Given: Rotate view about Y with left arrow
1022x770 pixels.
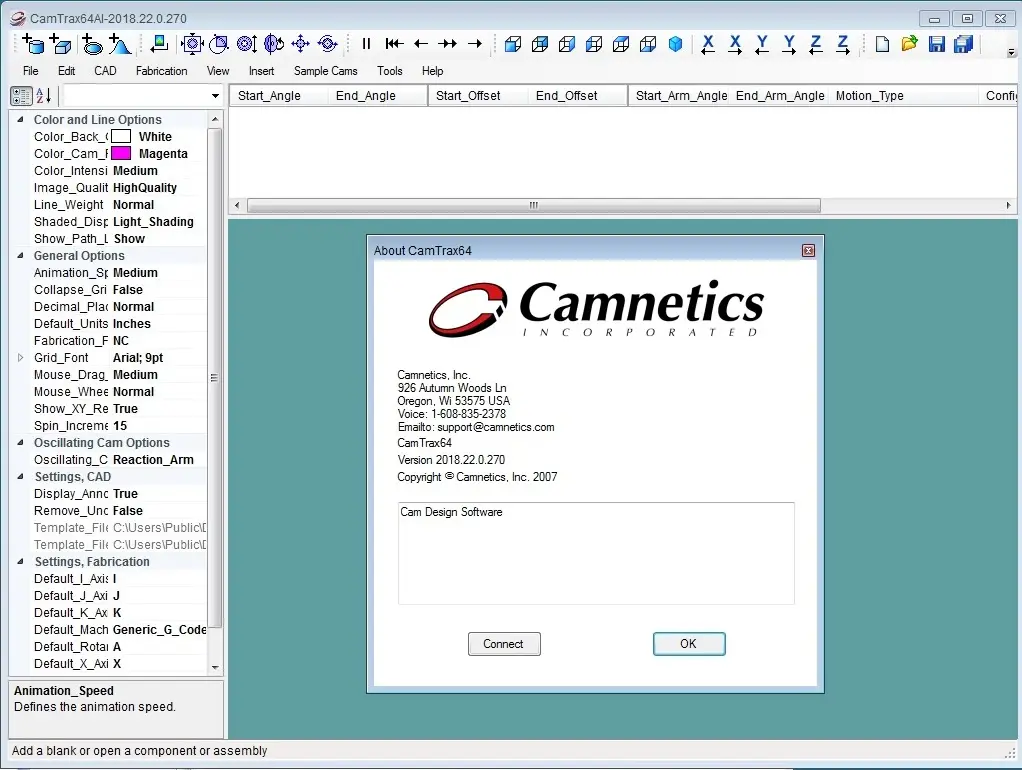Looking at the screenshot, I should pos(762,44).
